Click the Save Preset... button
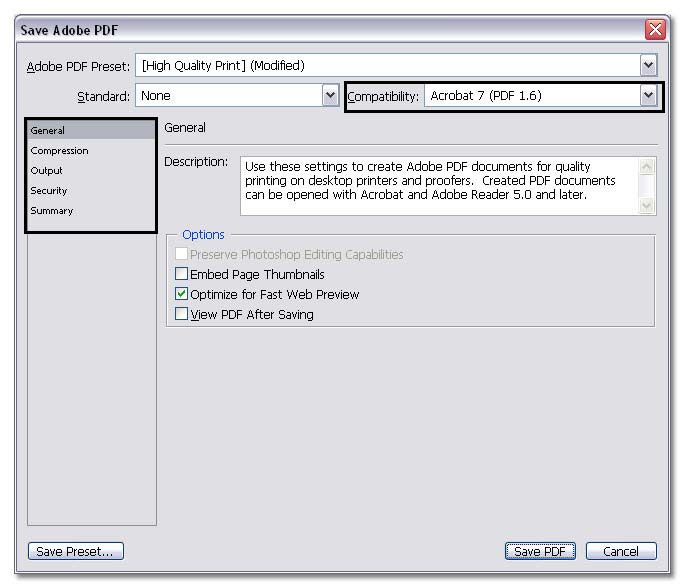The image size is (685, 588). click(76, 551)
